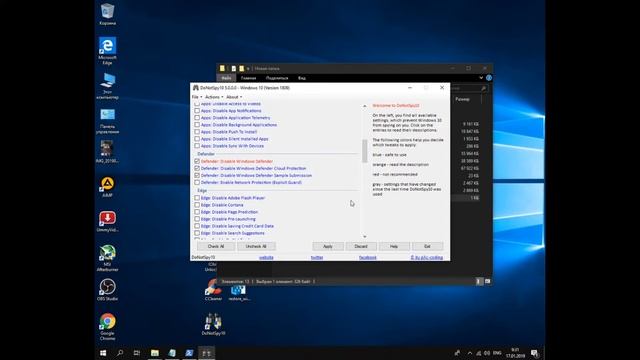Check Apps: Disable Application Telemetry
The height and width of the screenshot is (360, 640).
tap(197, 118)
